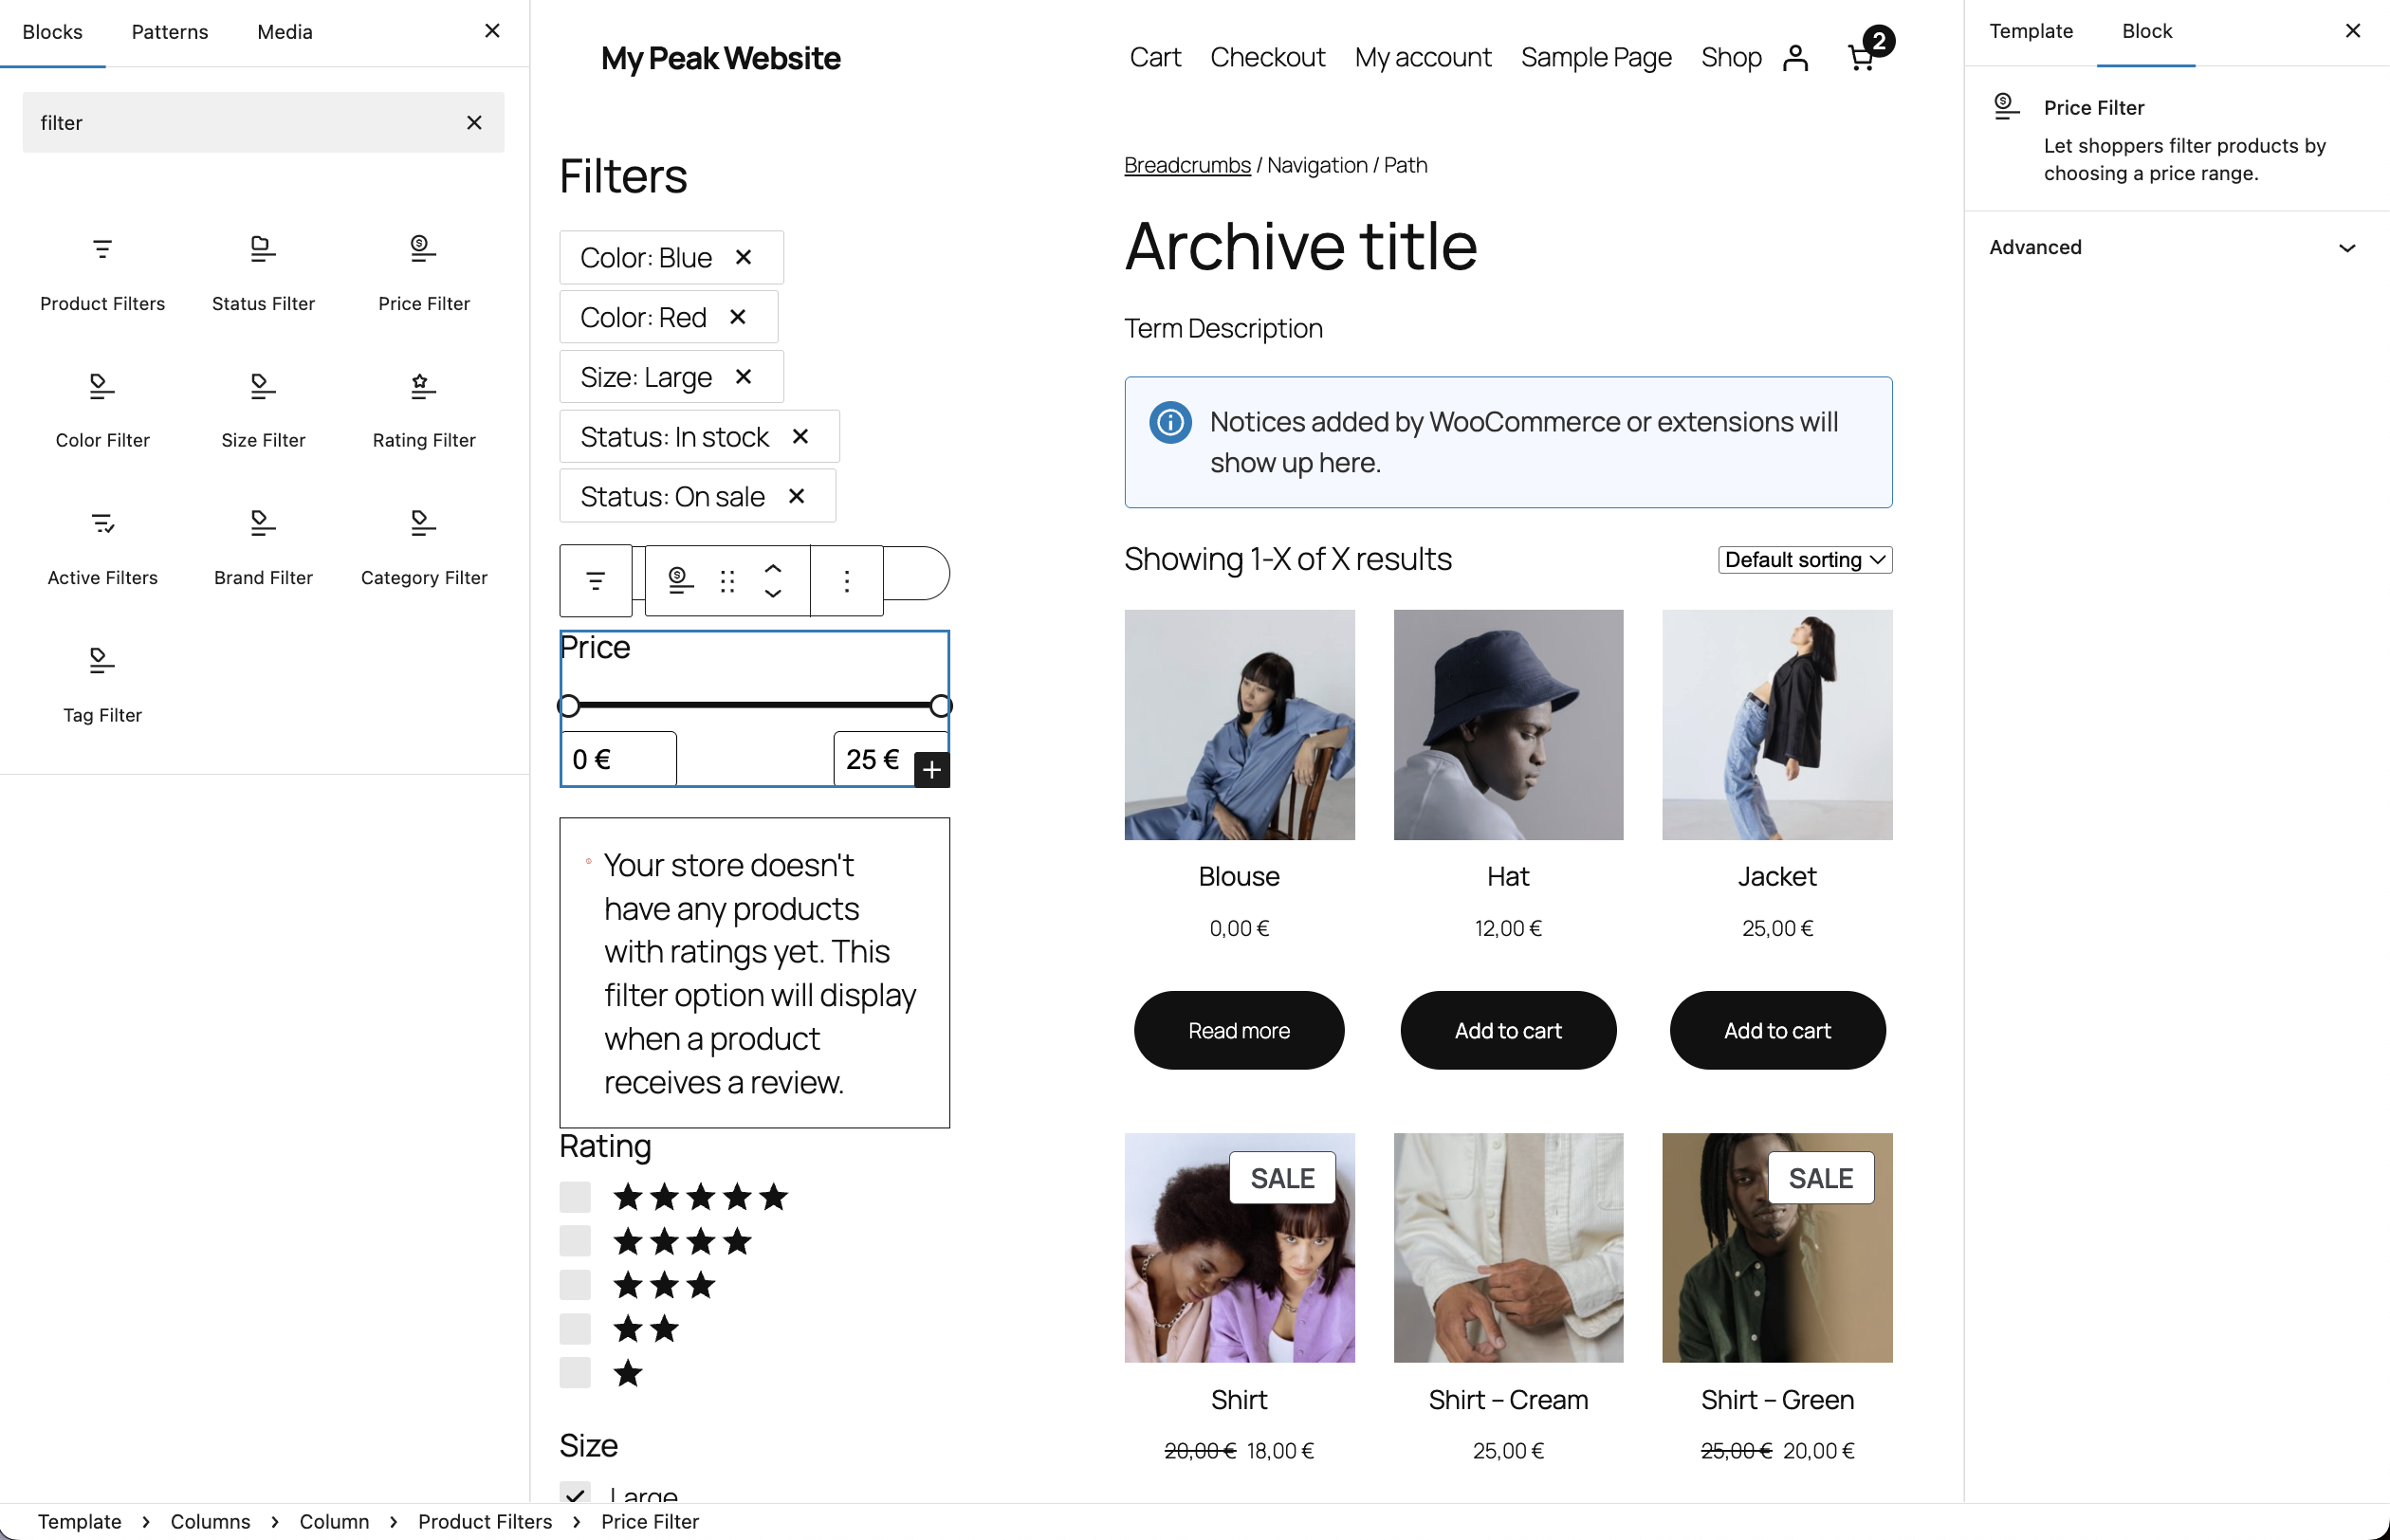Check the three-star rating checkbox
Image resolution: width=2390 pixels, height=1540 pixels.
click(575, 1285)
